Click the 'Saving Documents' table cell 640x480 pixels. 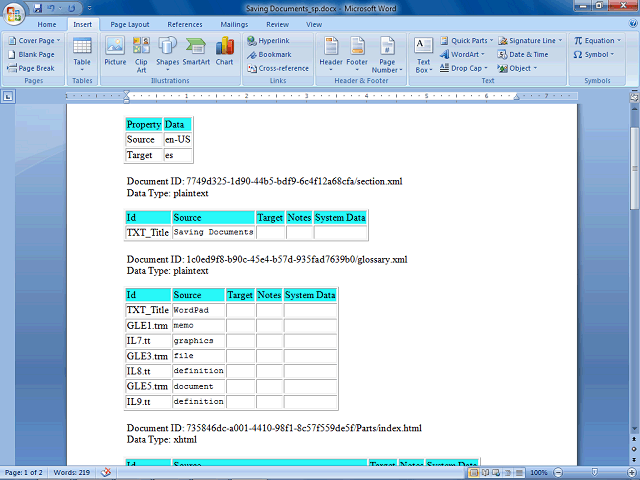[213, 232]
